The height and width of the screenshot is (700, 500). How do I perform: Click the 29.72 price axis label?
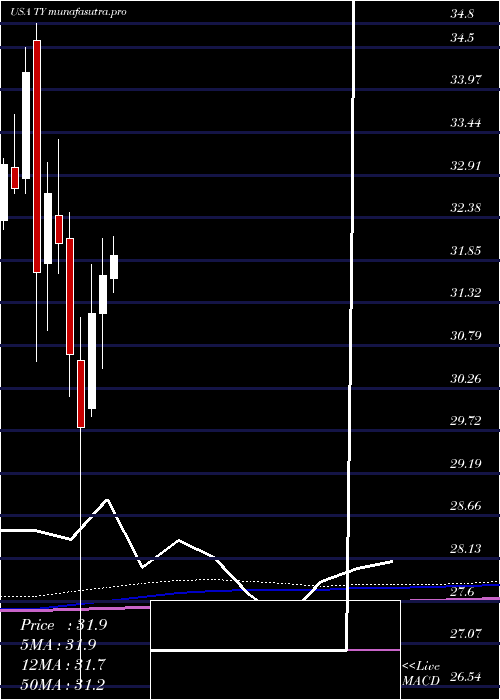(466, 421)
